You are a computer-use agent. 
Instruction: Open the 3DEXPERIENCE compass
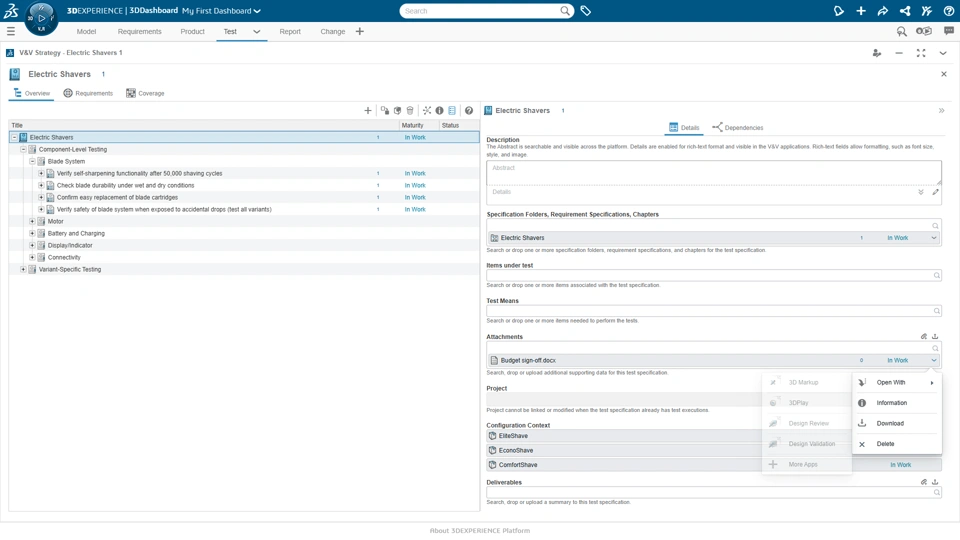pos(41,18)
